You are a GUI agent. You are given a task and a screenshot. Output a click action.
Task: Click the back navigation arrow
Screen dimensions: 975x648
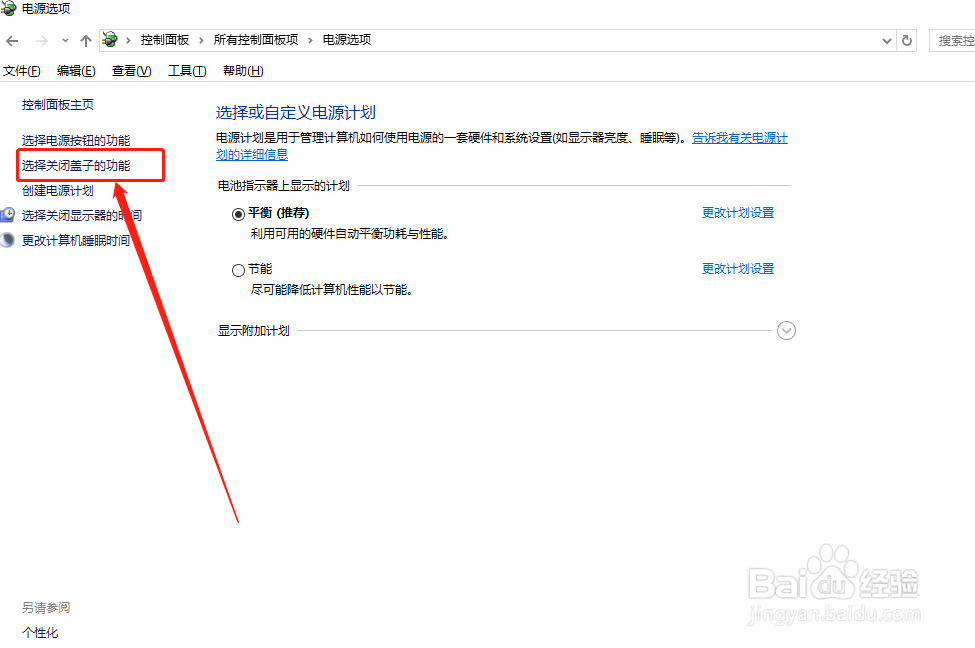click(12, 40)
